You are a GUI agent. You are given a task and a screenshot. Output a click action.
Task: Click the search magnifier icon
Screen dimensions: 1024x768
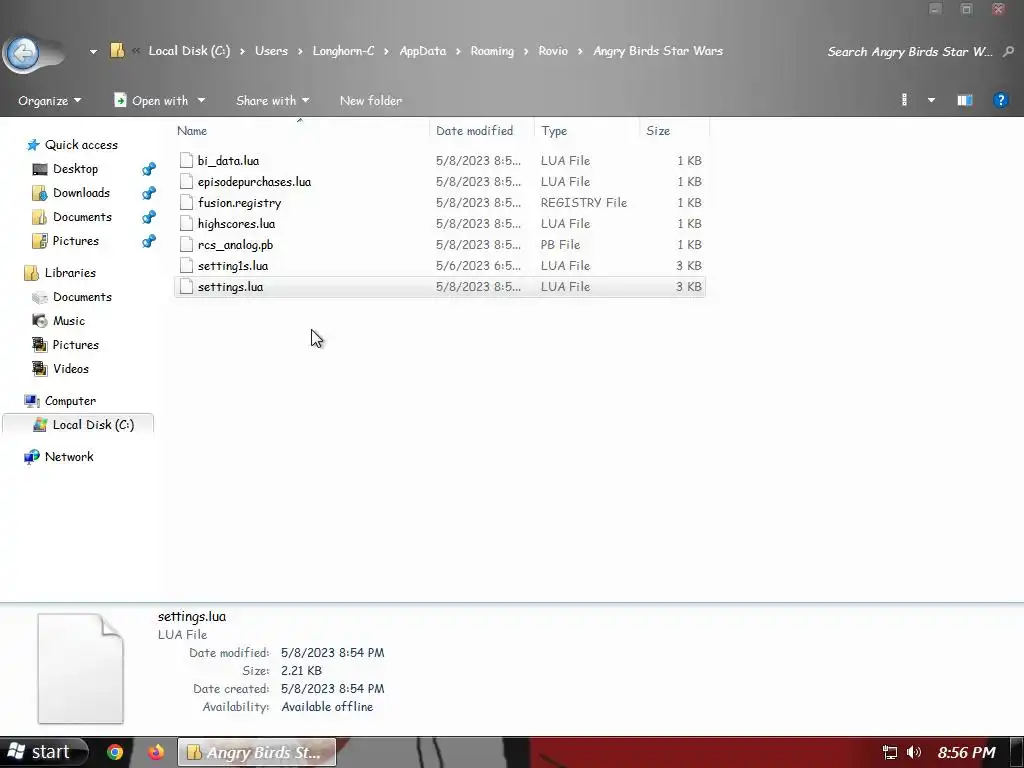click(1008, 51)
